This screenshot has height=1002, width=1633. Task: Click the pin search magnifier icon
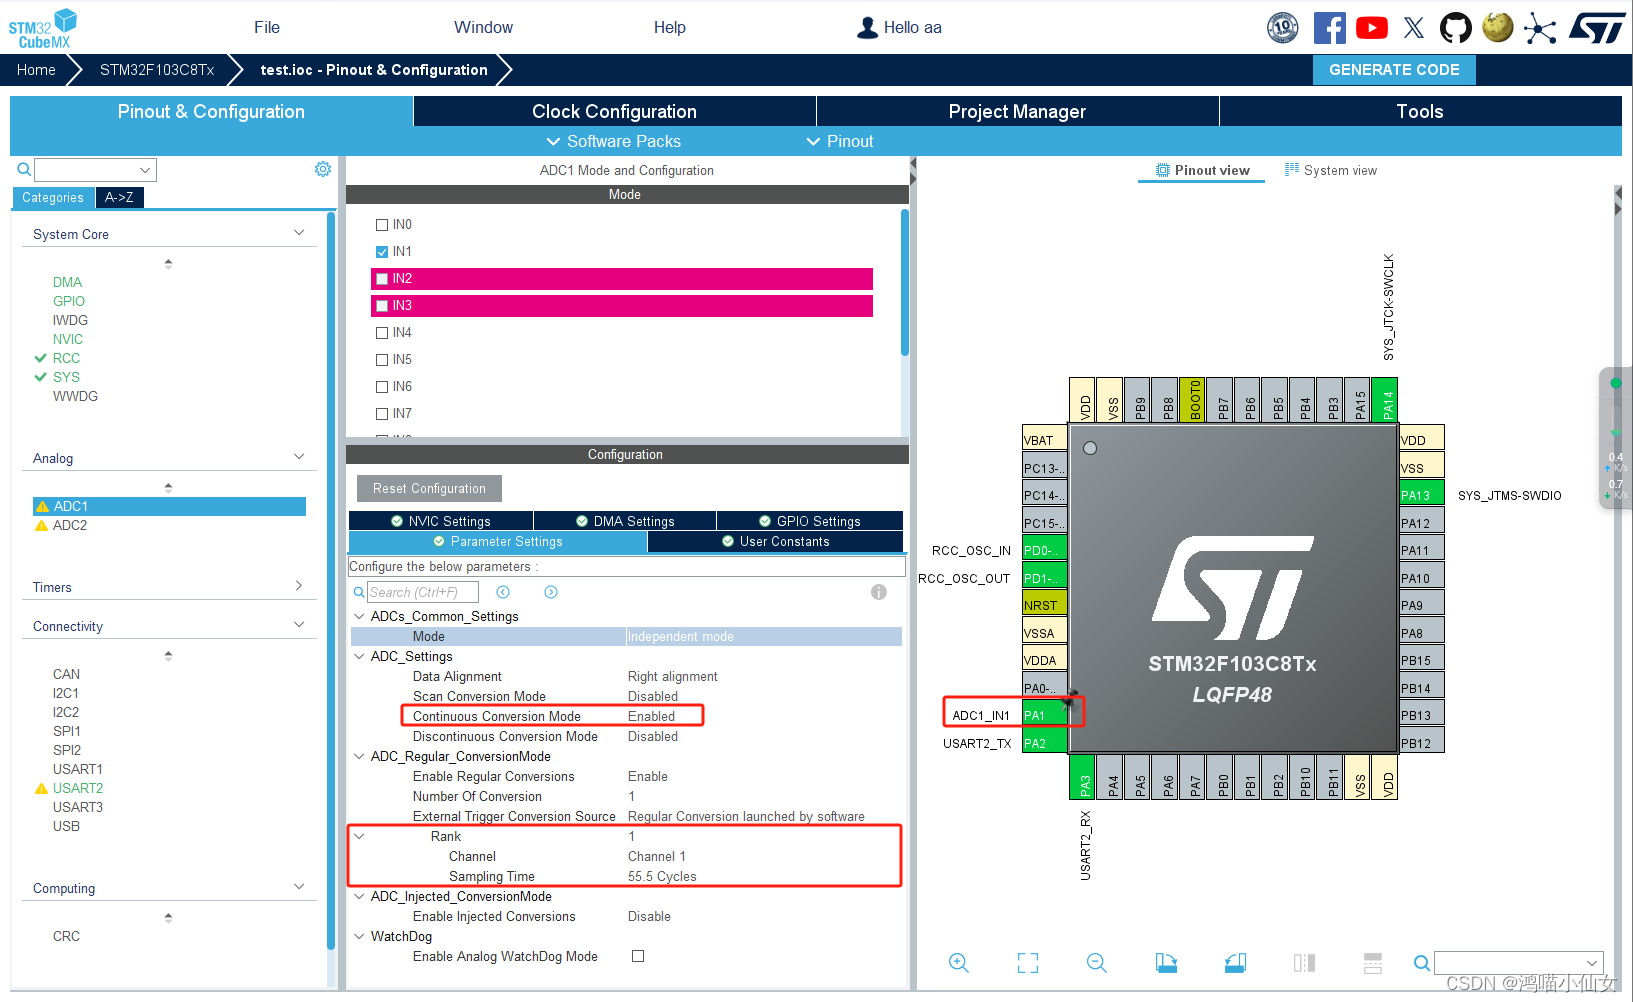1421,963
